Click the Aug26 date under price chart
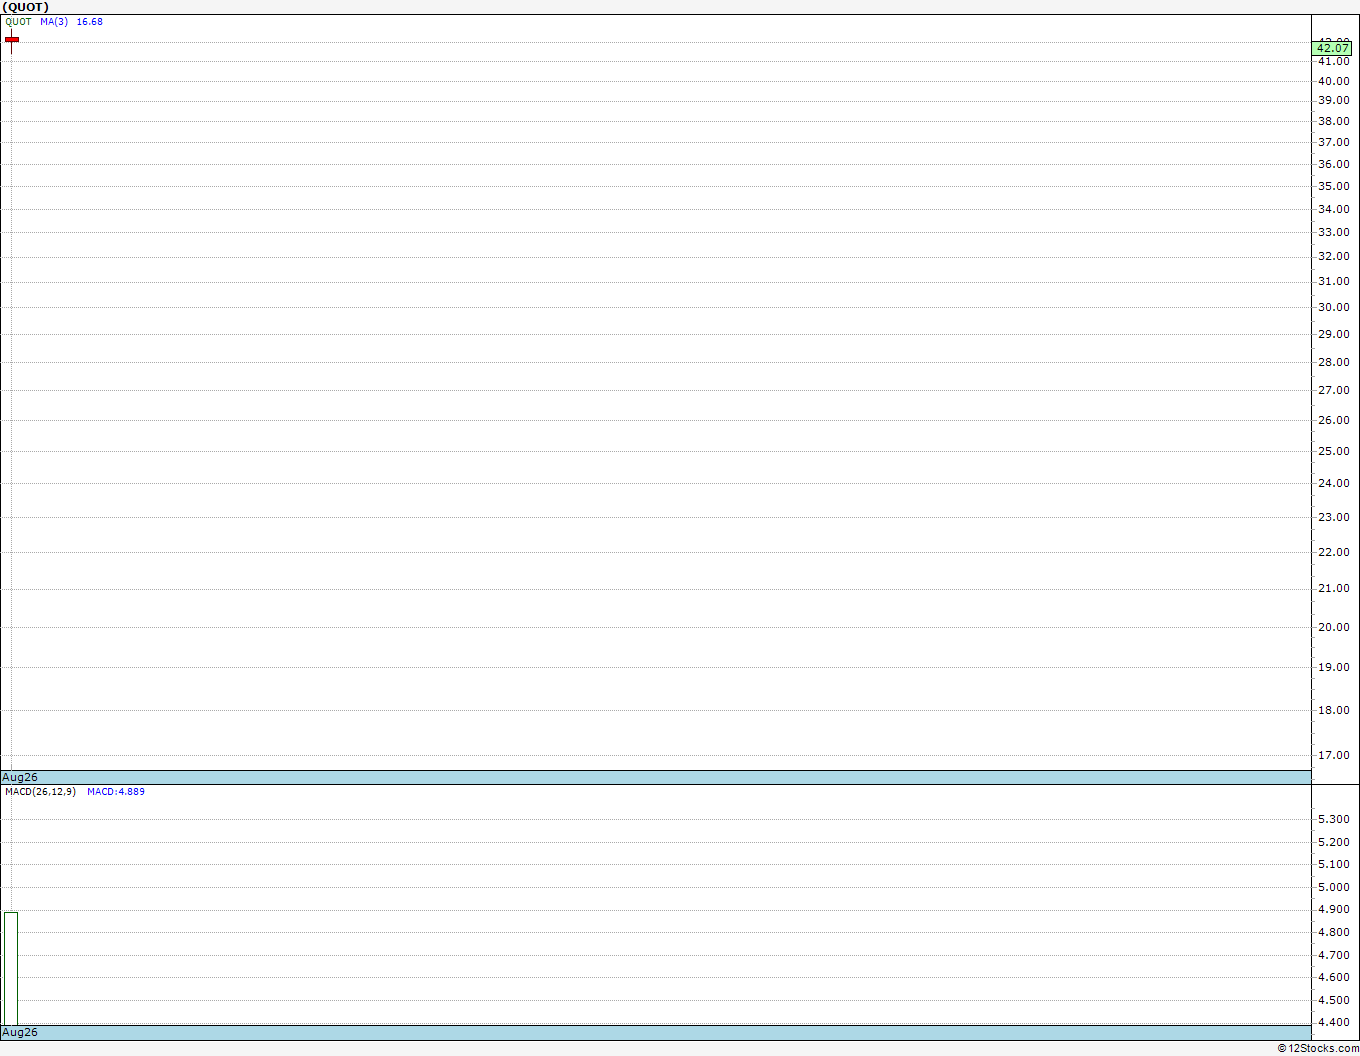Screen dimensions: 1360x1056 (x=20, y=777)
